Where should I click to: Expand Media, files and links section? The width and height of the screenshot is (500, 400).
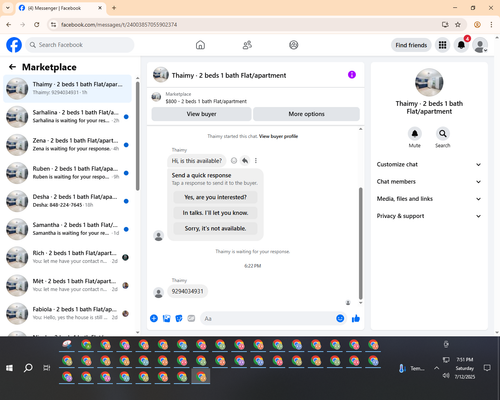click(429, 199)
